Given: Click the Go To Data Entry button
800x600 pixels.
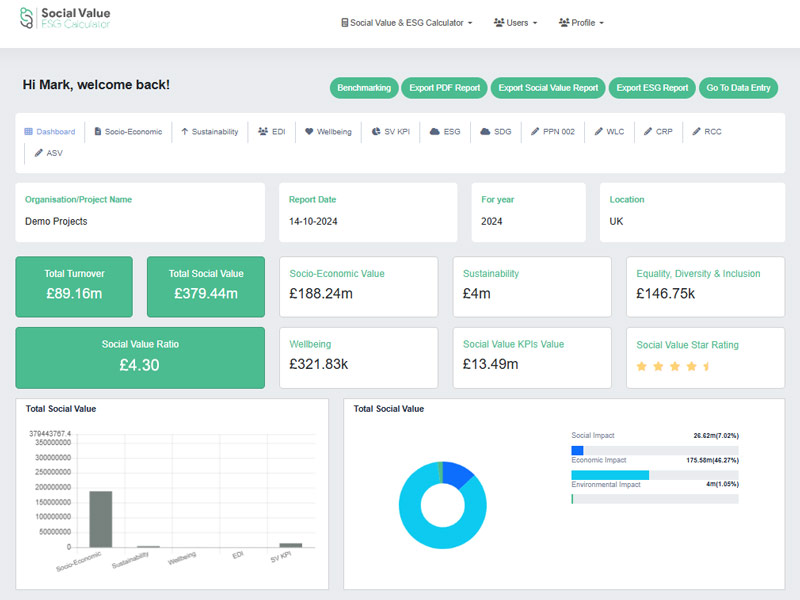Looking at the screenshot, I should click(x=738, y=88).
